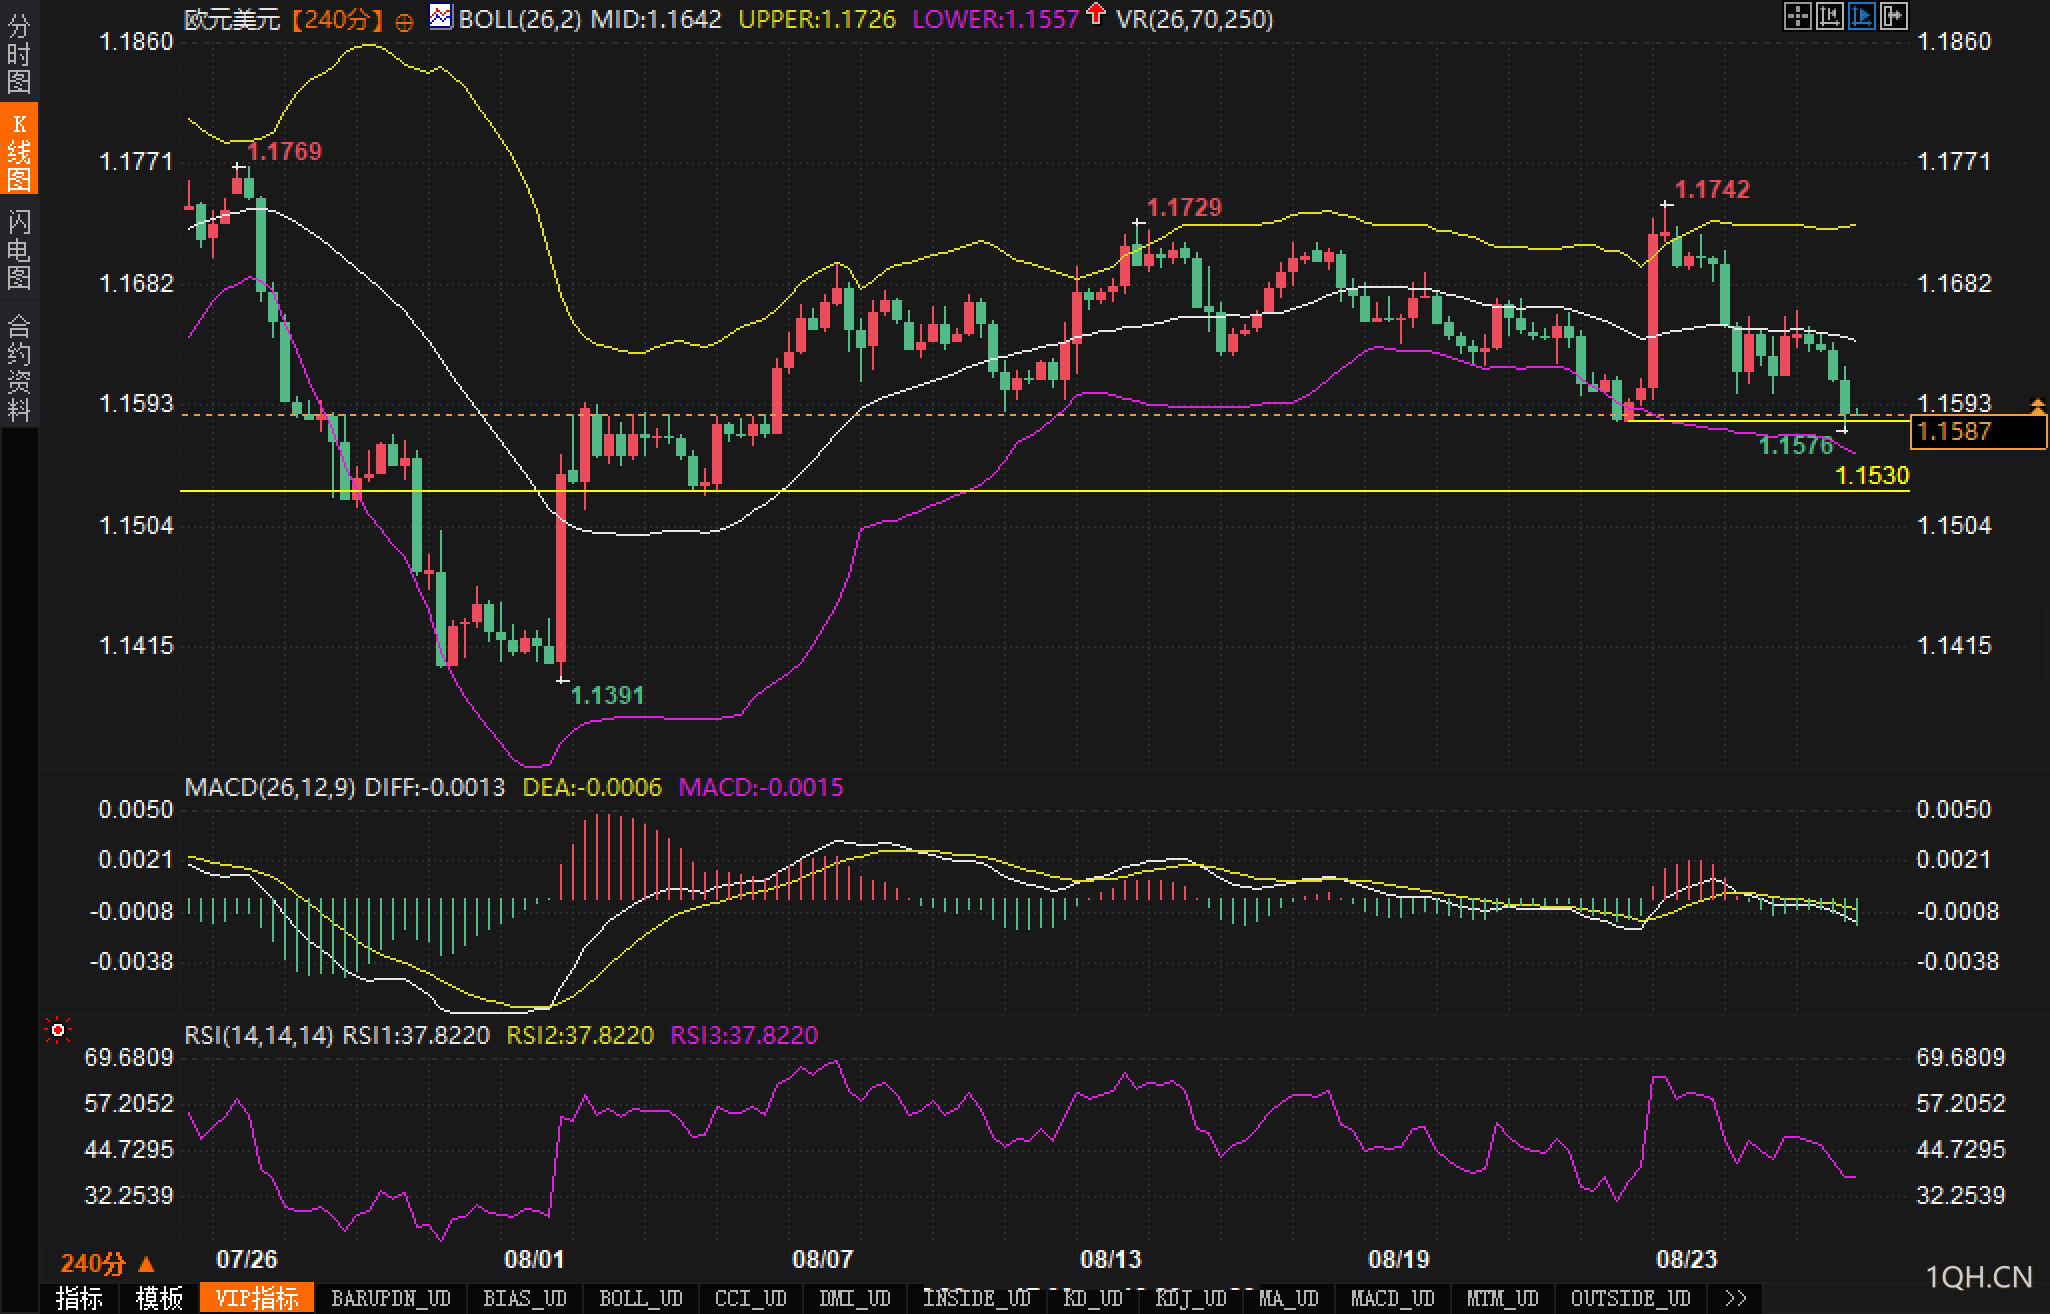Click the 模板 button

click(159, 1298)
